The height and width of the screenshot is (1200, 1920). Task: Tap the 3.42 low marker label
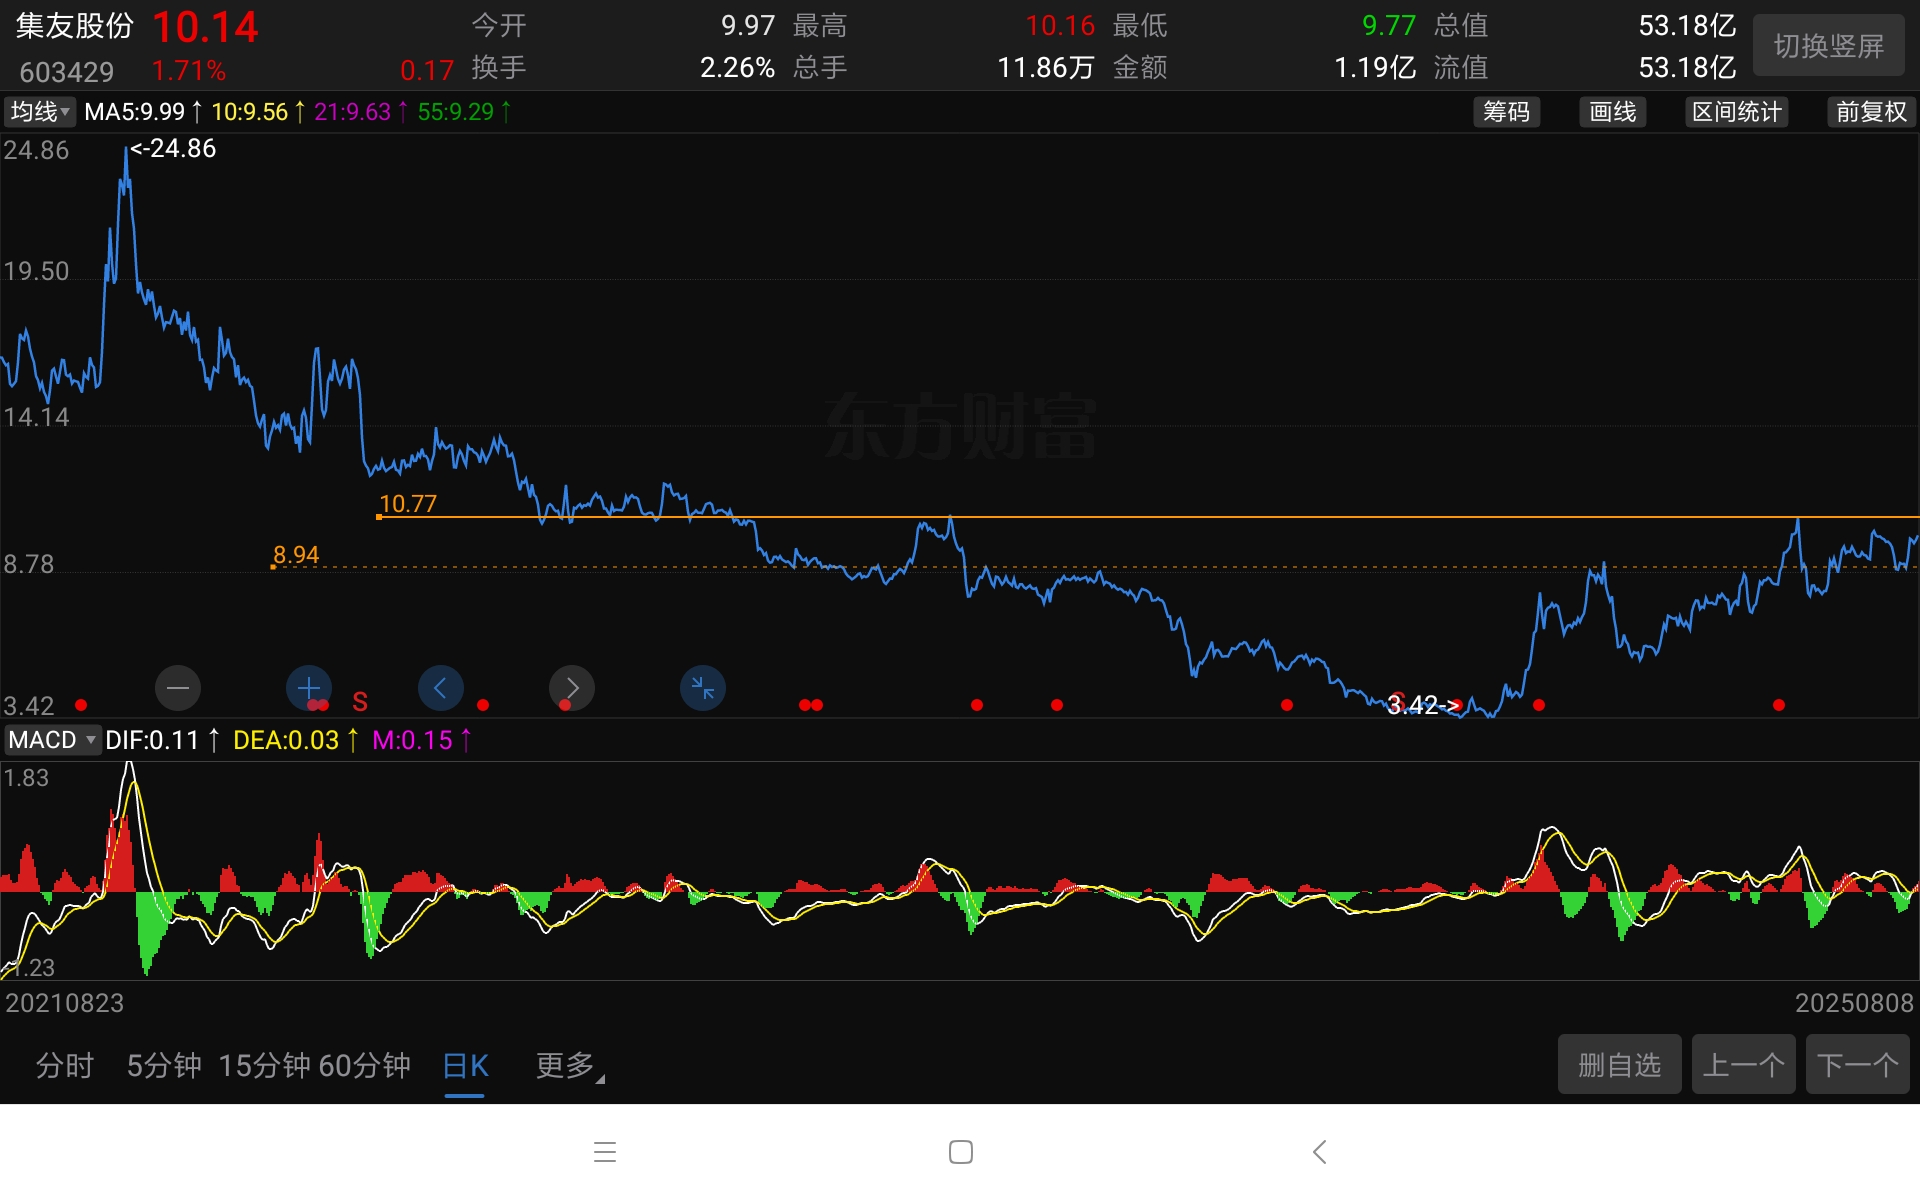coord(1423,705)
